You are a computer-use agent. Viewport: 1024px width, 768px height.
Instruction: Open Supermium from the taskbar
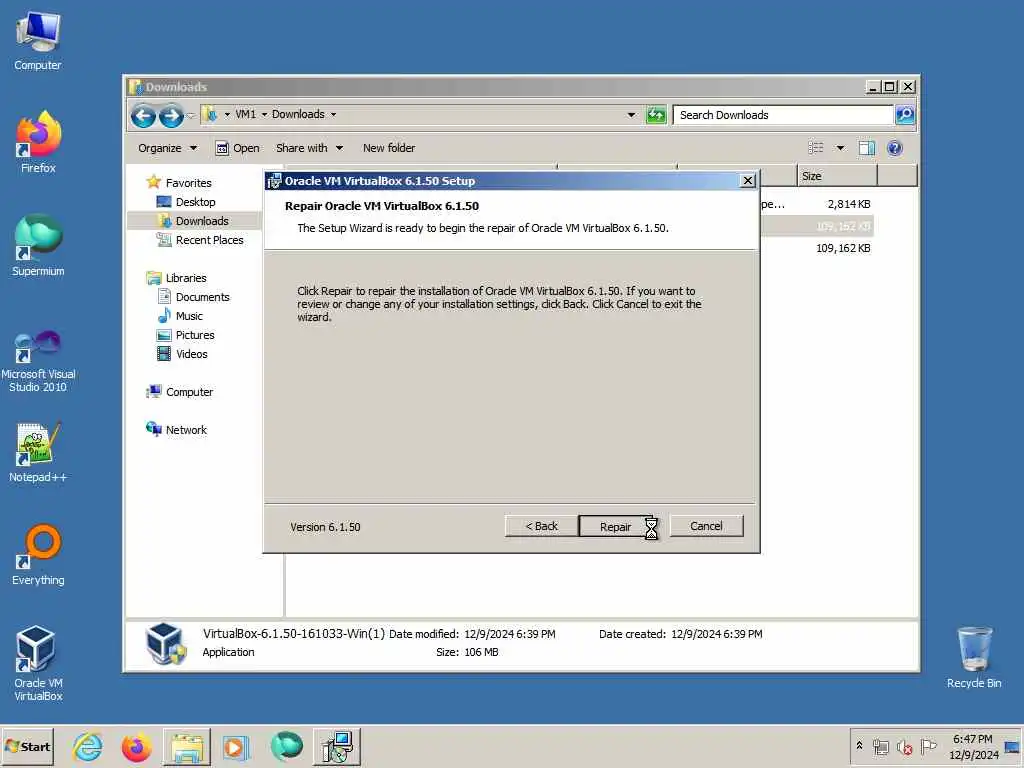click(x=286, y=746)
